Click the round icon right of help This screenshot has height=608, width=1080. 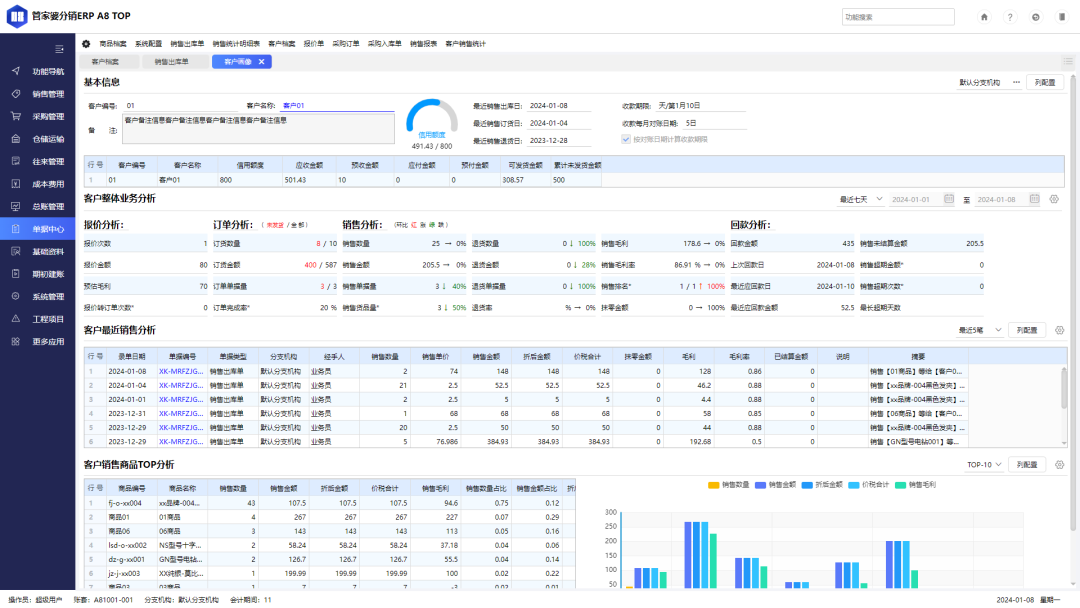1035,17
